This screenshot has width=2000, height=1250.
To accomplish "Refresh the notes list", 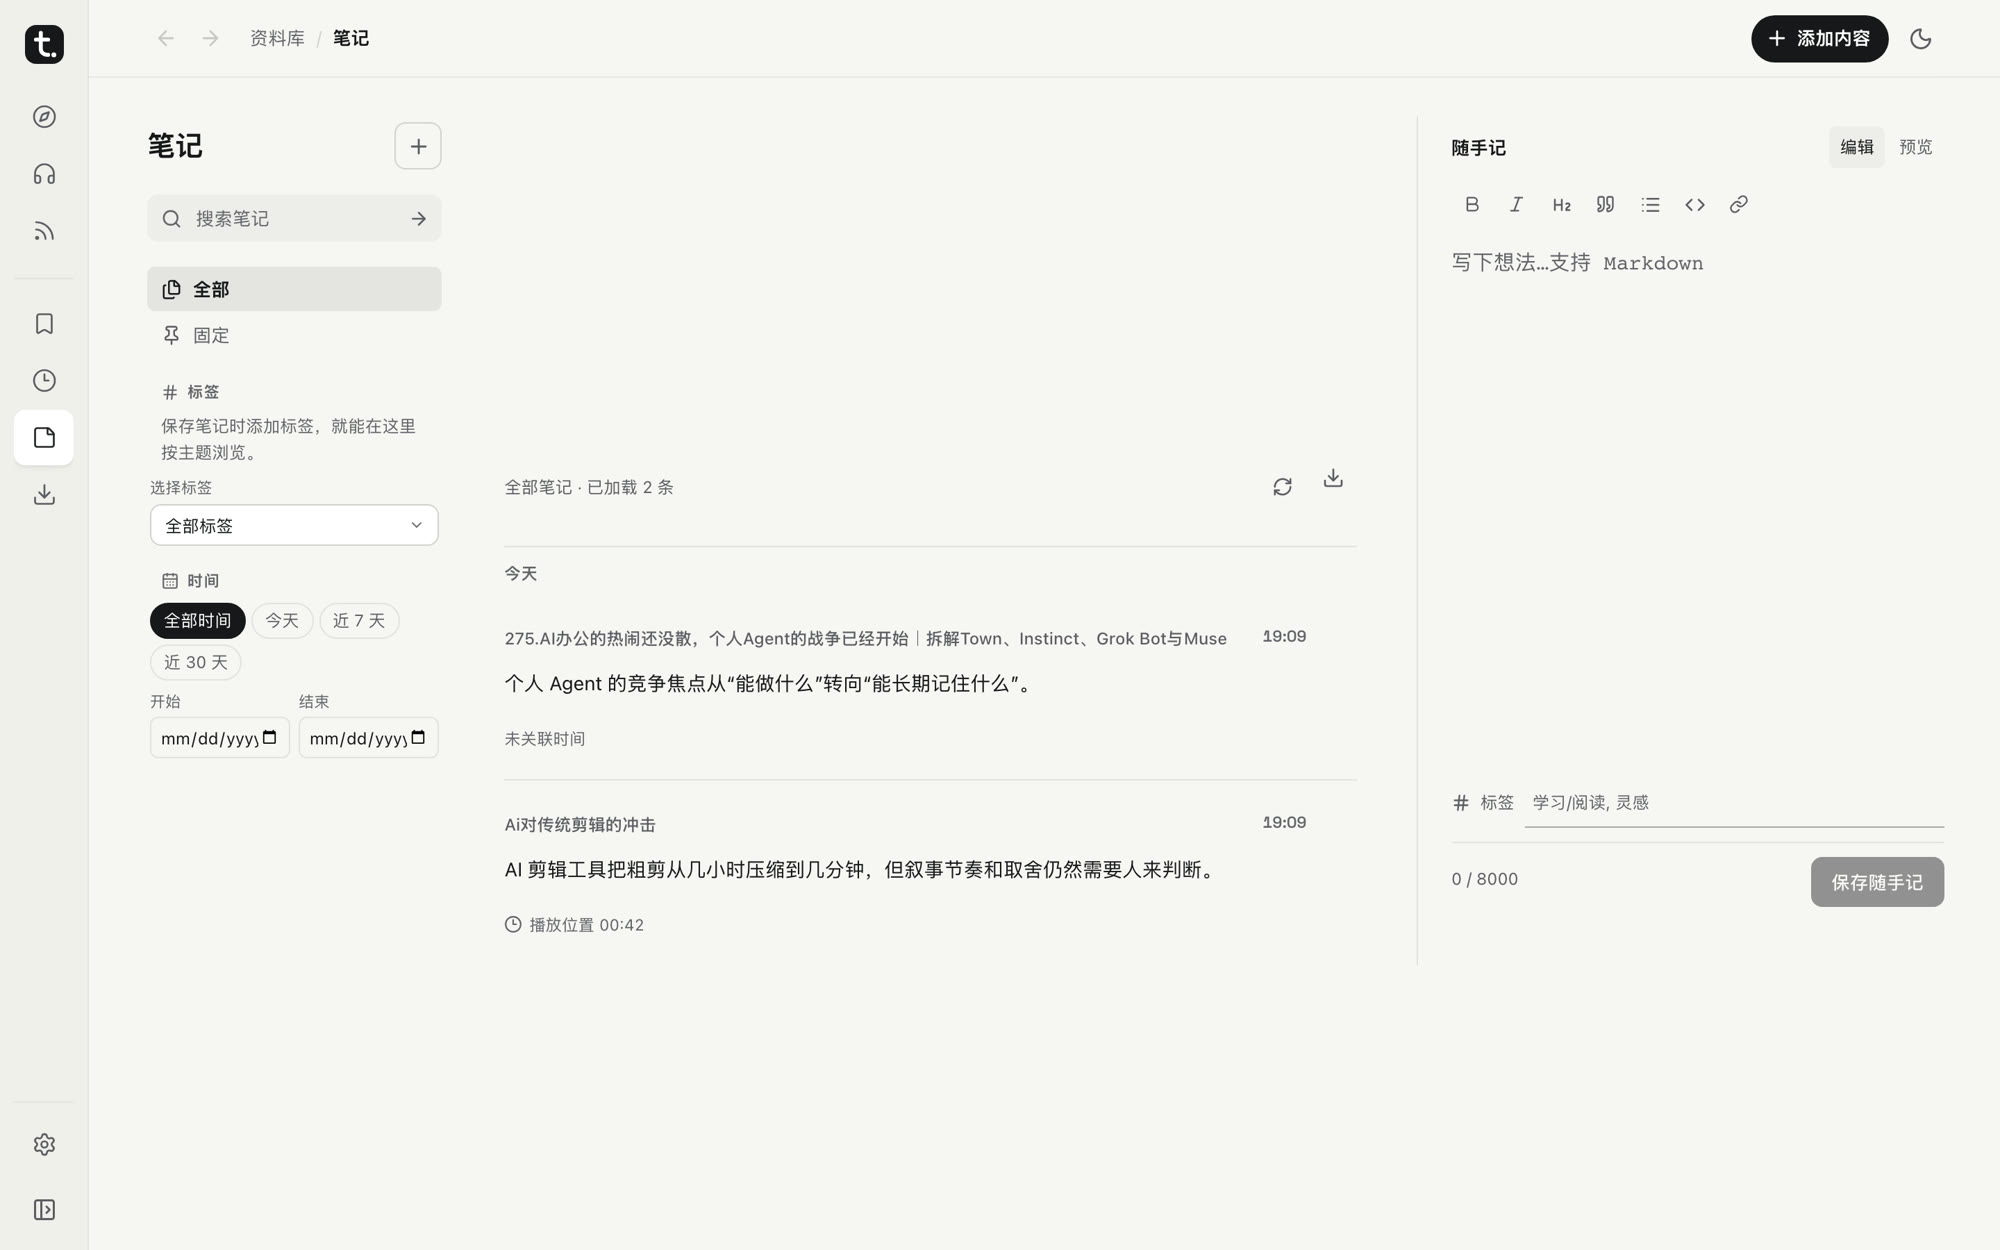I will point(1282,487).
